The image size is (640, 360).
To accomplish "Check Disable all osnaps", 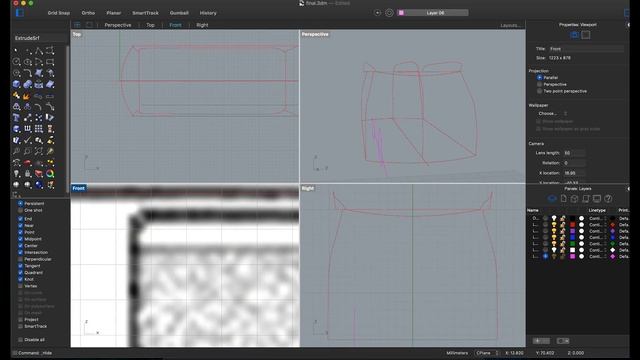I will (20, 340).
